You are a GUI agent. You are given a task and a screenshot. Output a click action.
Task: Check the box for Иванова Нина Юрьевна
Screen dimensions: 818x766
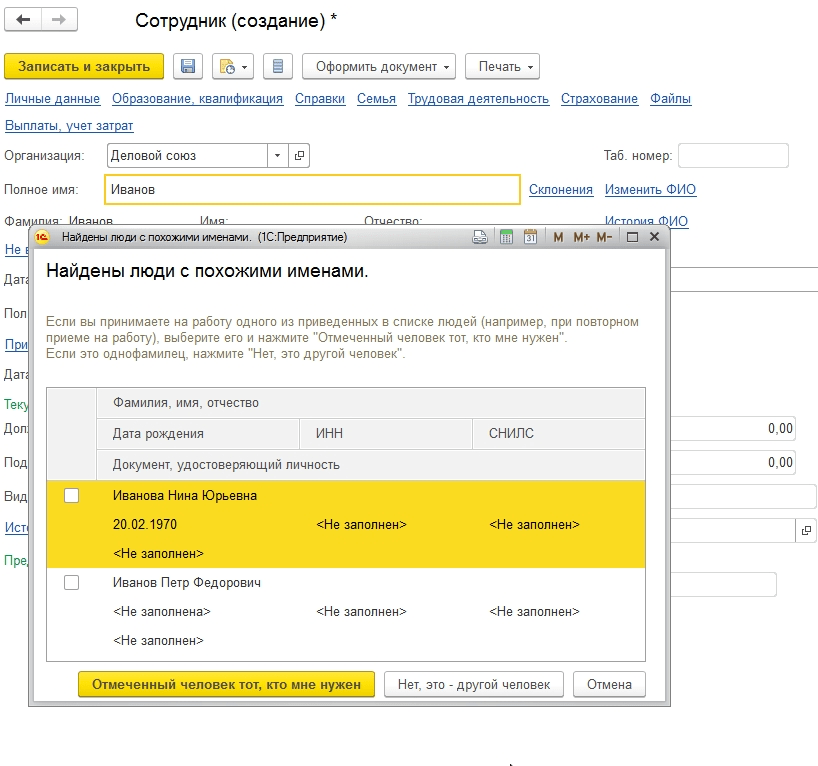(x=71, y=495)
